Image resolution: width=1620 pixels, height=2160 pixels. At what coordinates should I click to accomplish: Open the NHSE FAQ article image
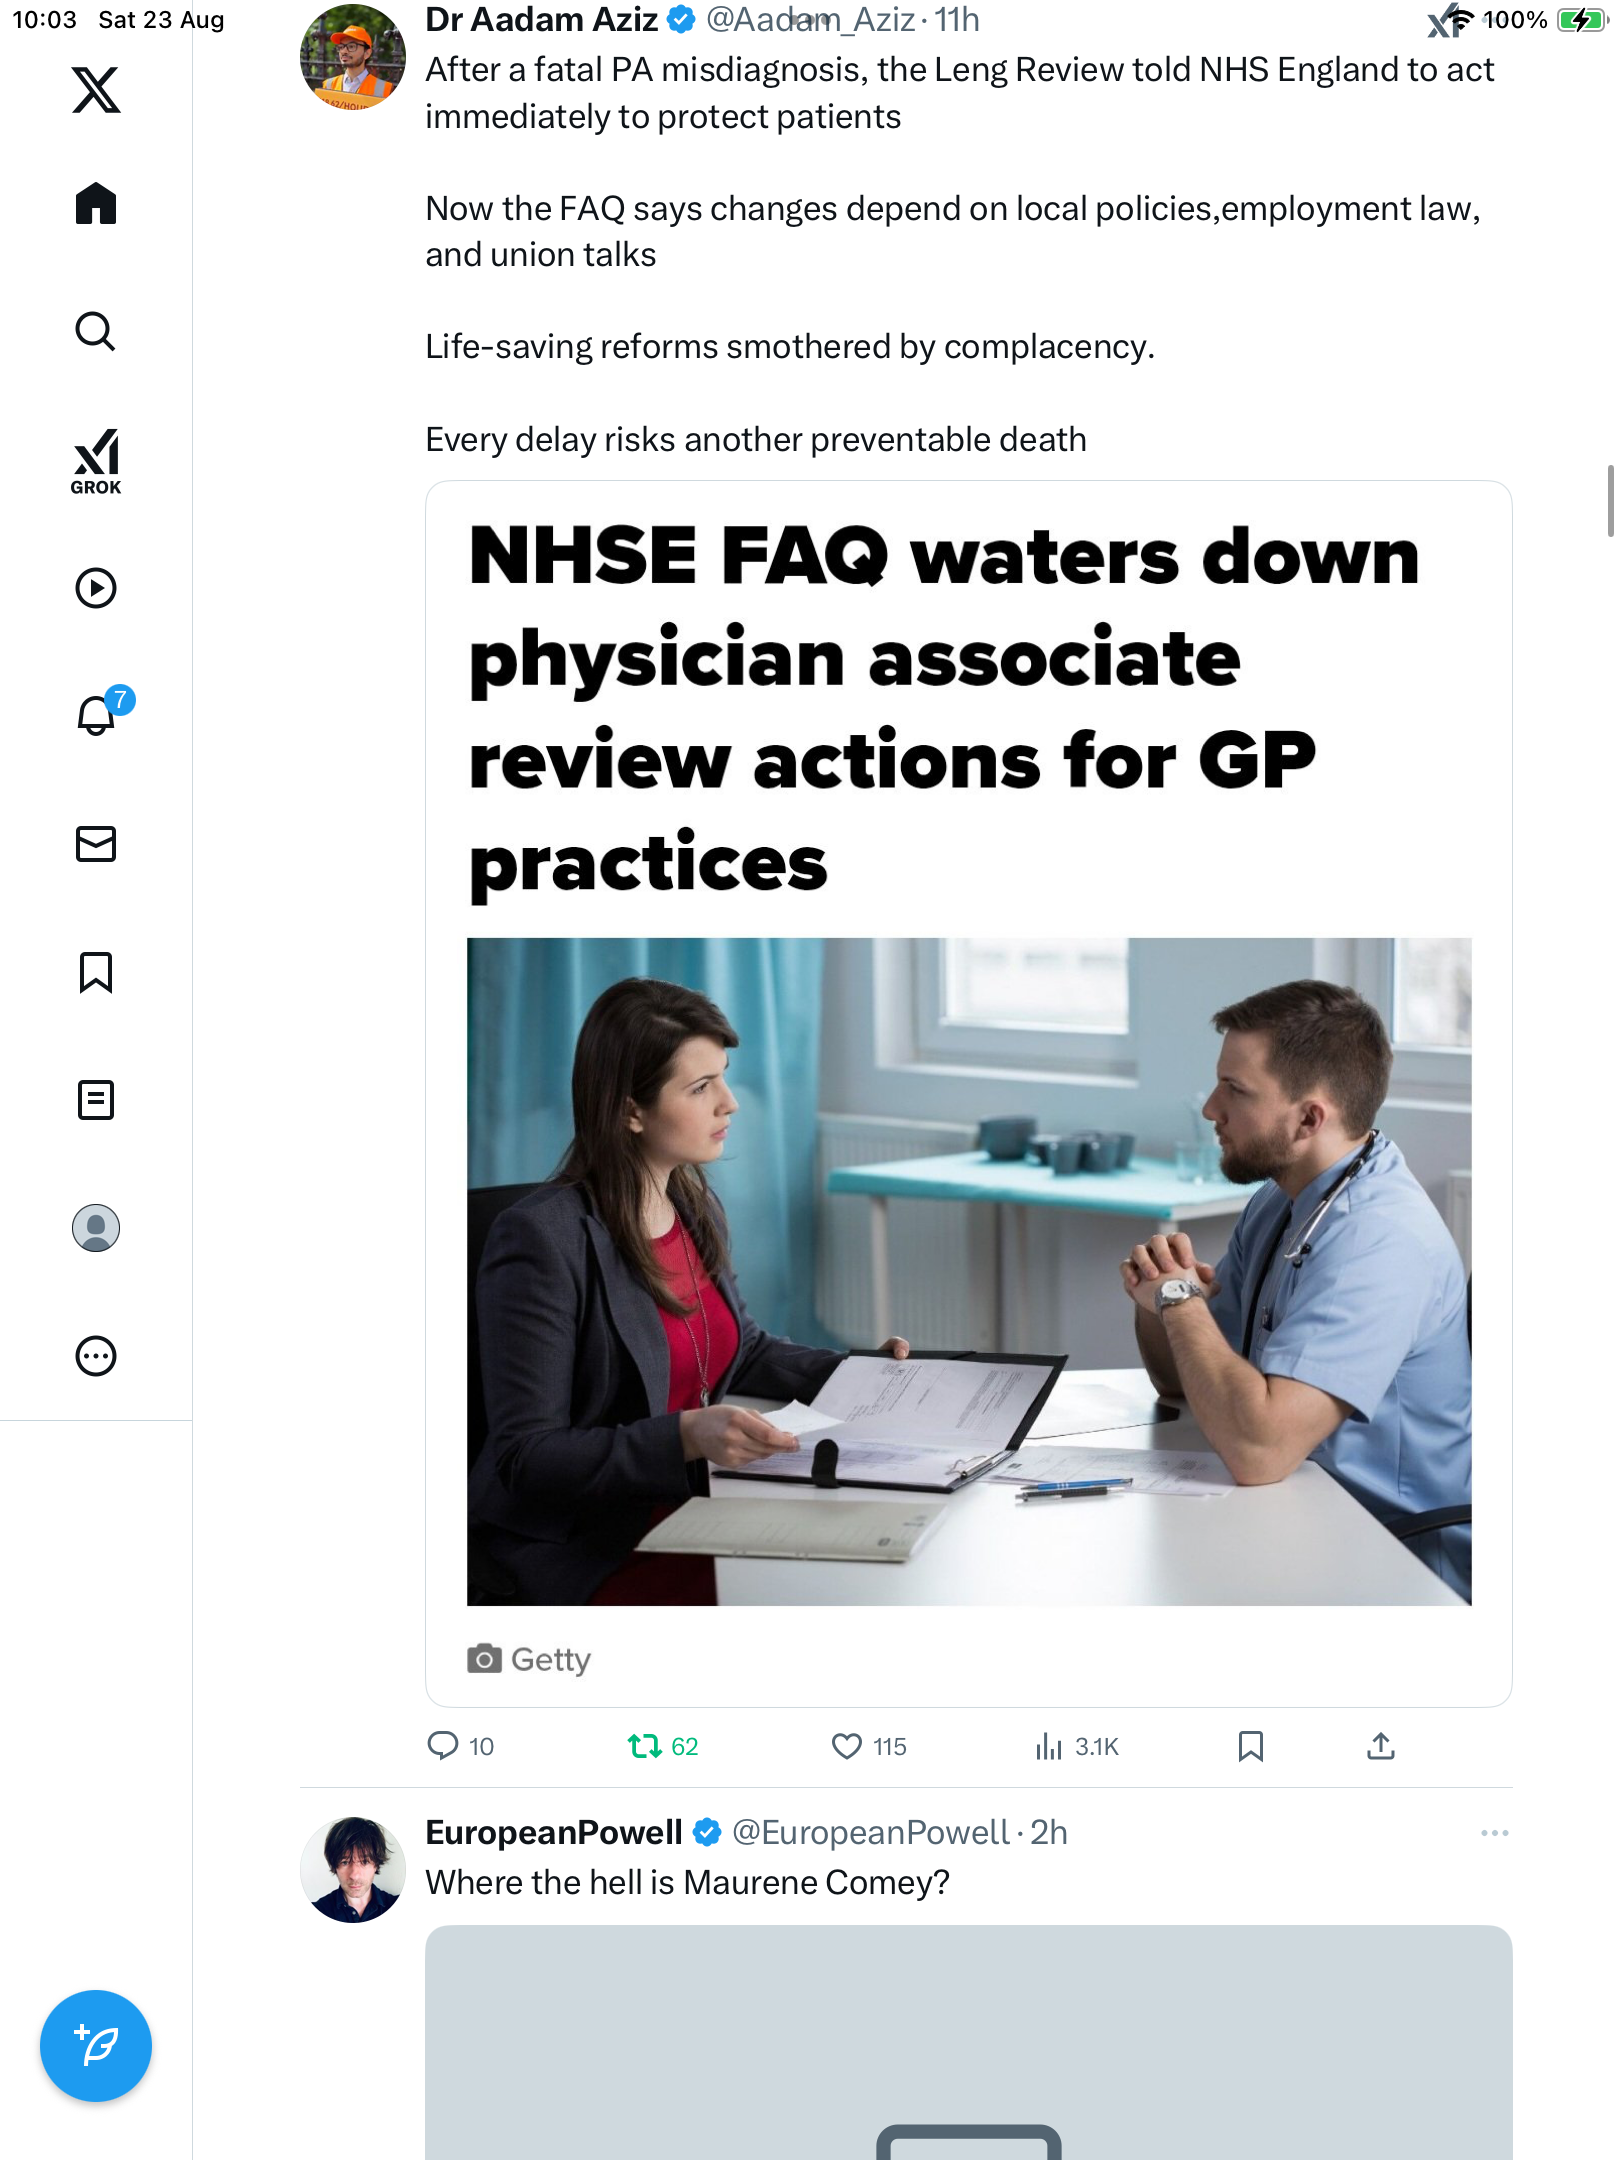[x=968, y=1271]
